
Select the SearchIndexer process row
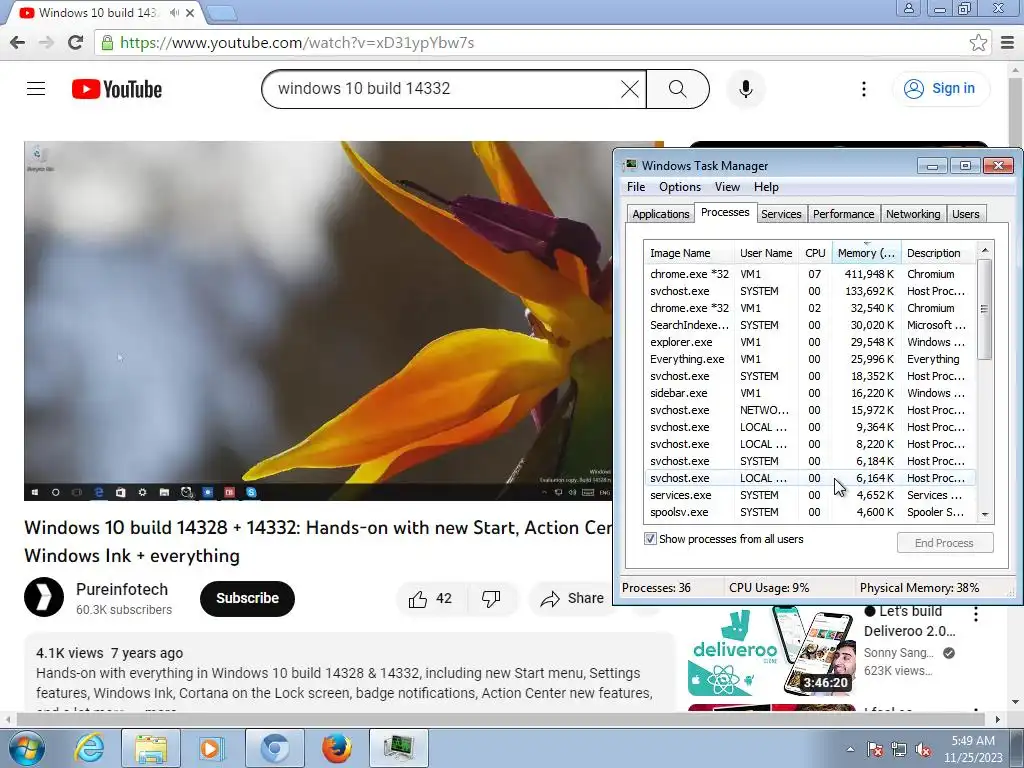pyautogui.click(x=810, y=325)
